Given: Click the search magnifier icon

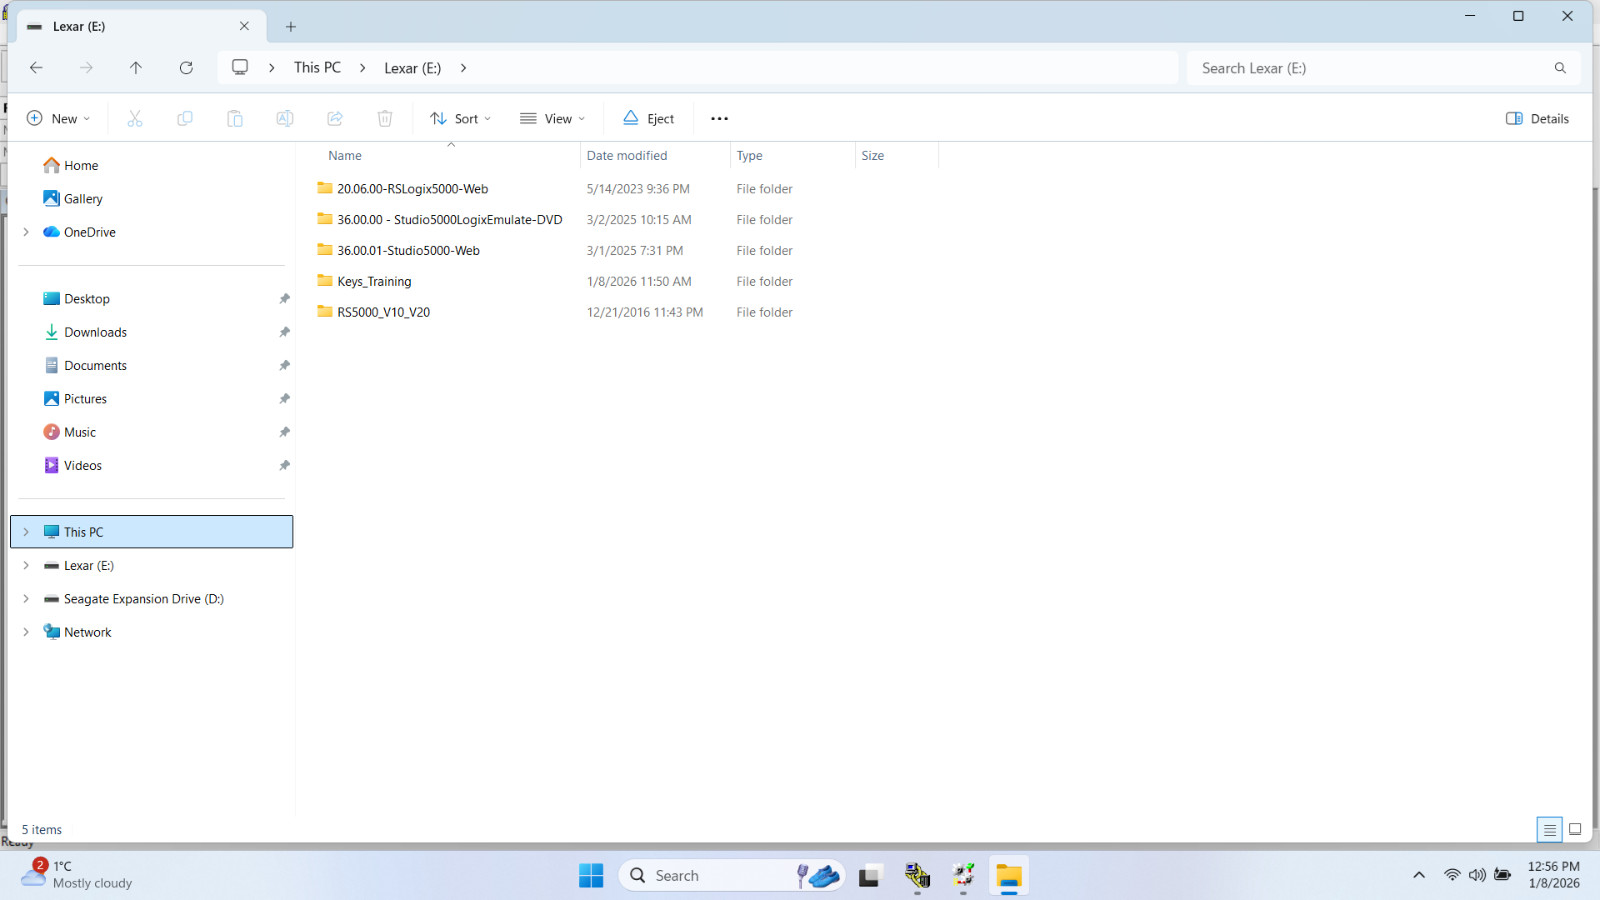Looking at the screenshot, I should tap(1560, 68).
